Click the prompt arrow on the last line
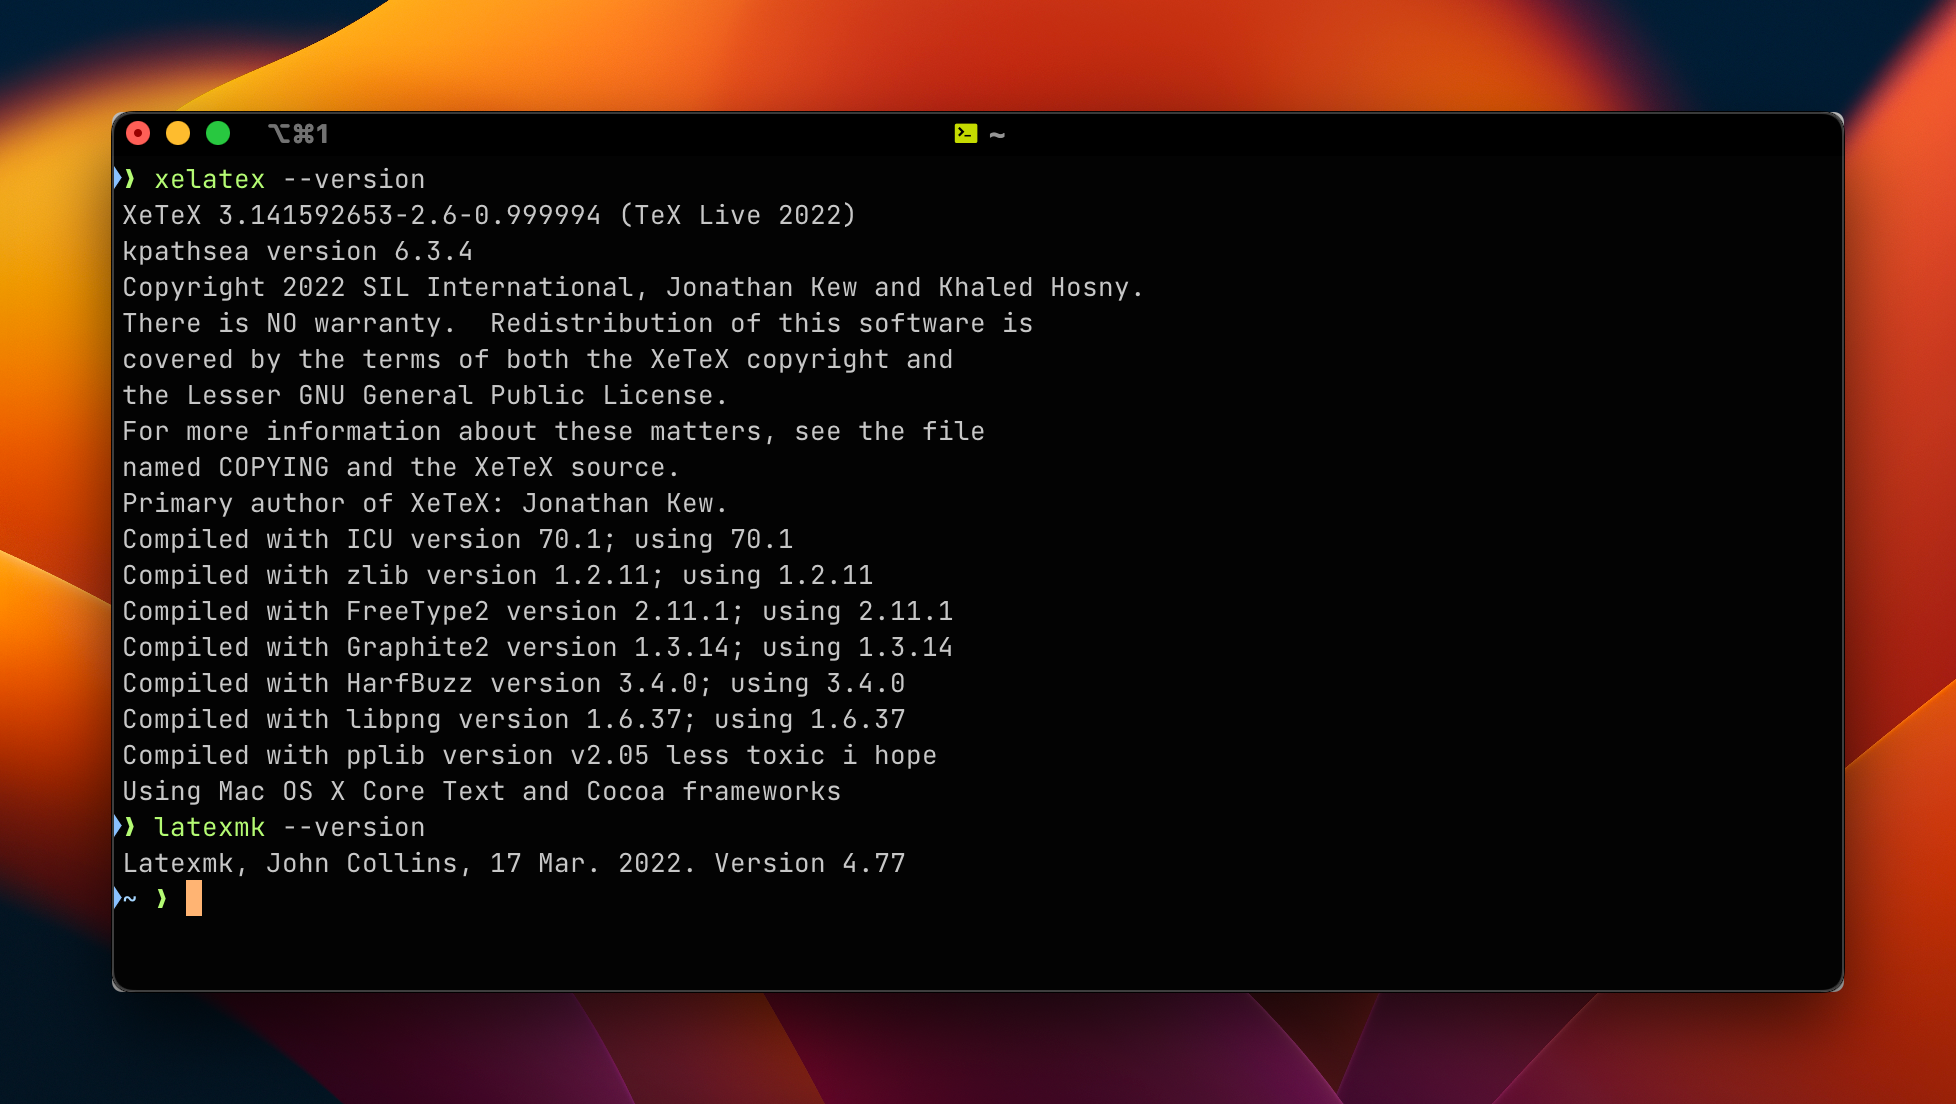The width and height of the screenshot is (1956, 1104). pyautogui.click(x=162, y=899)
